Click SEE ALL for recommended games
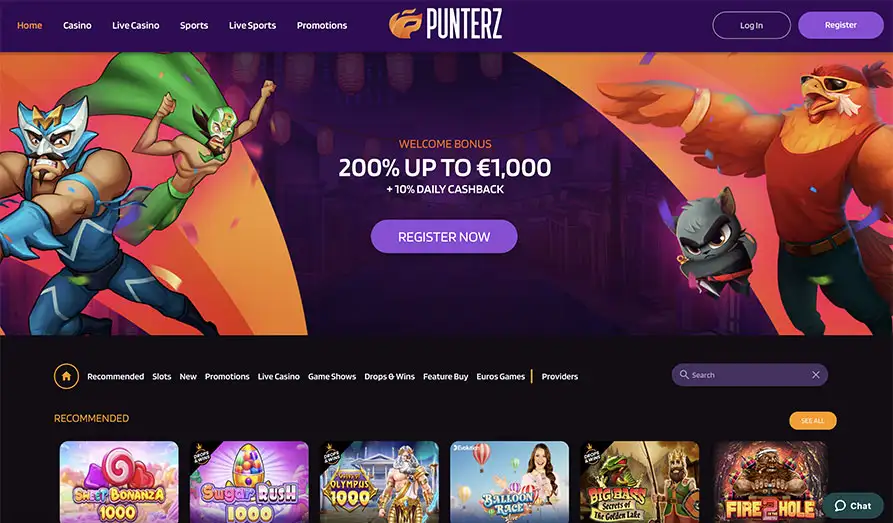This screenshot has width=893, height=523. [x=813, y=420]
